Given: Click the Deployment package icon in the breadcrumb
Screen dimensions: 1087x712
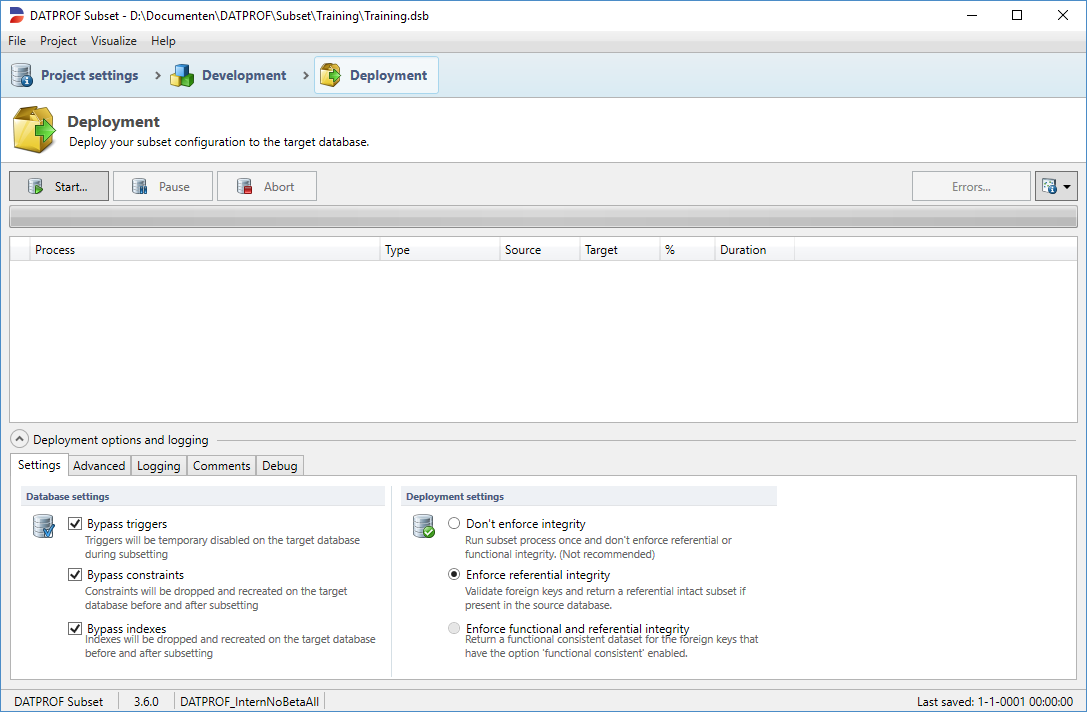Looking at the screenshot, I should 329,74.
